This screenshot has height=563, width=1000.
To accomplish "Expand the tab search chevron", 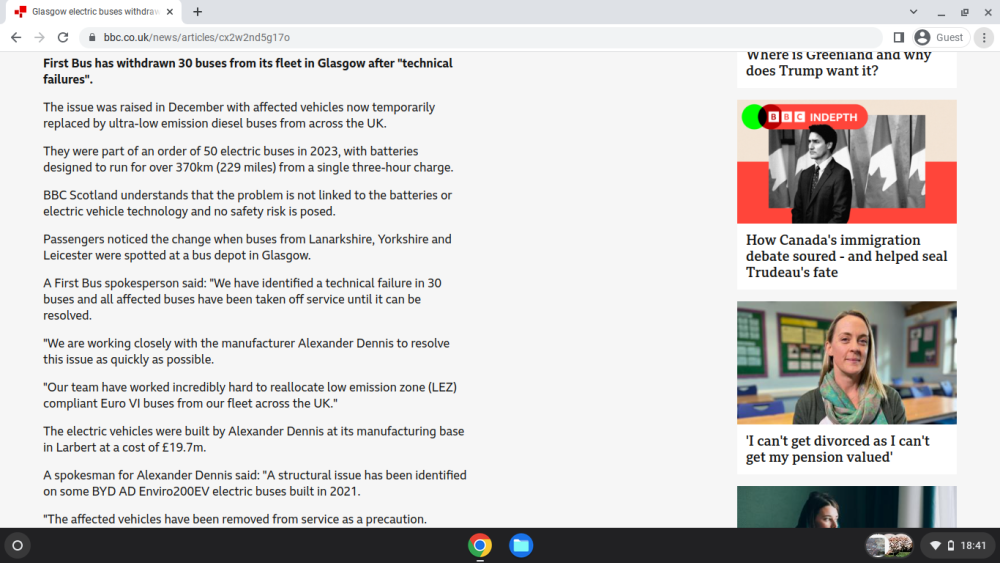I will point(913,11).
